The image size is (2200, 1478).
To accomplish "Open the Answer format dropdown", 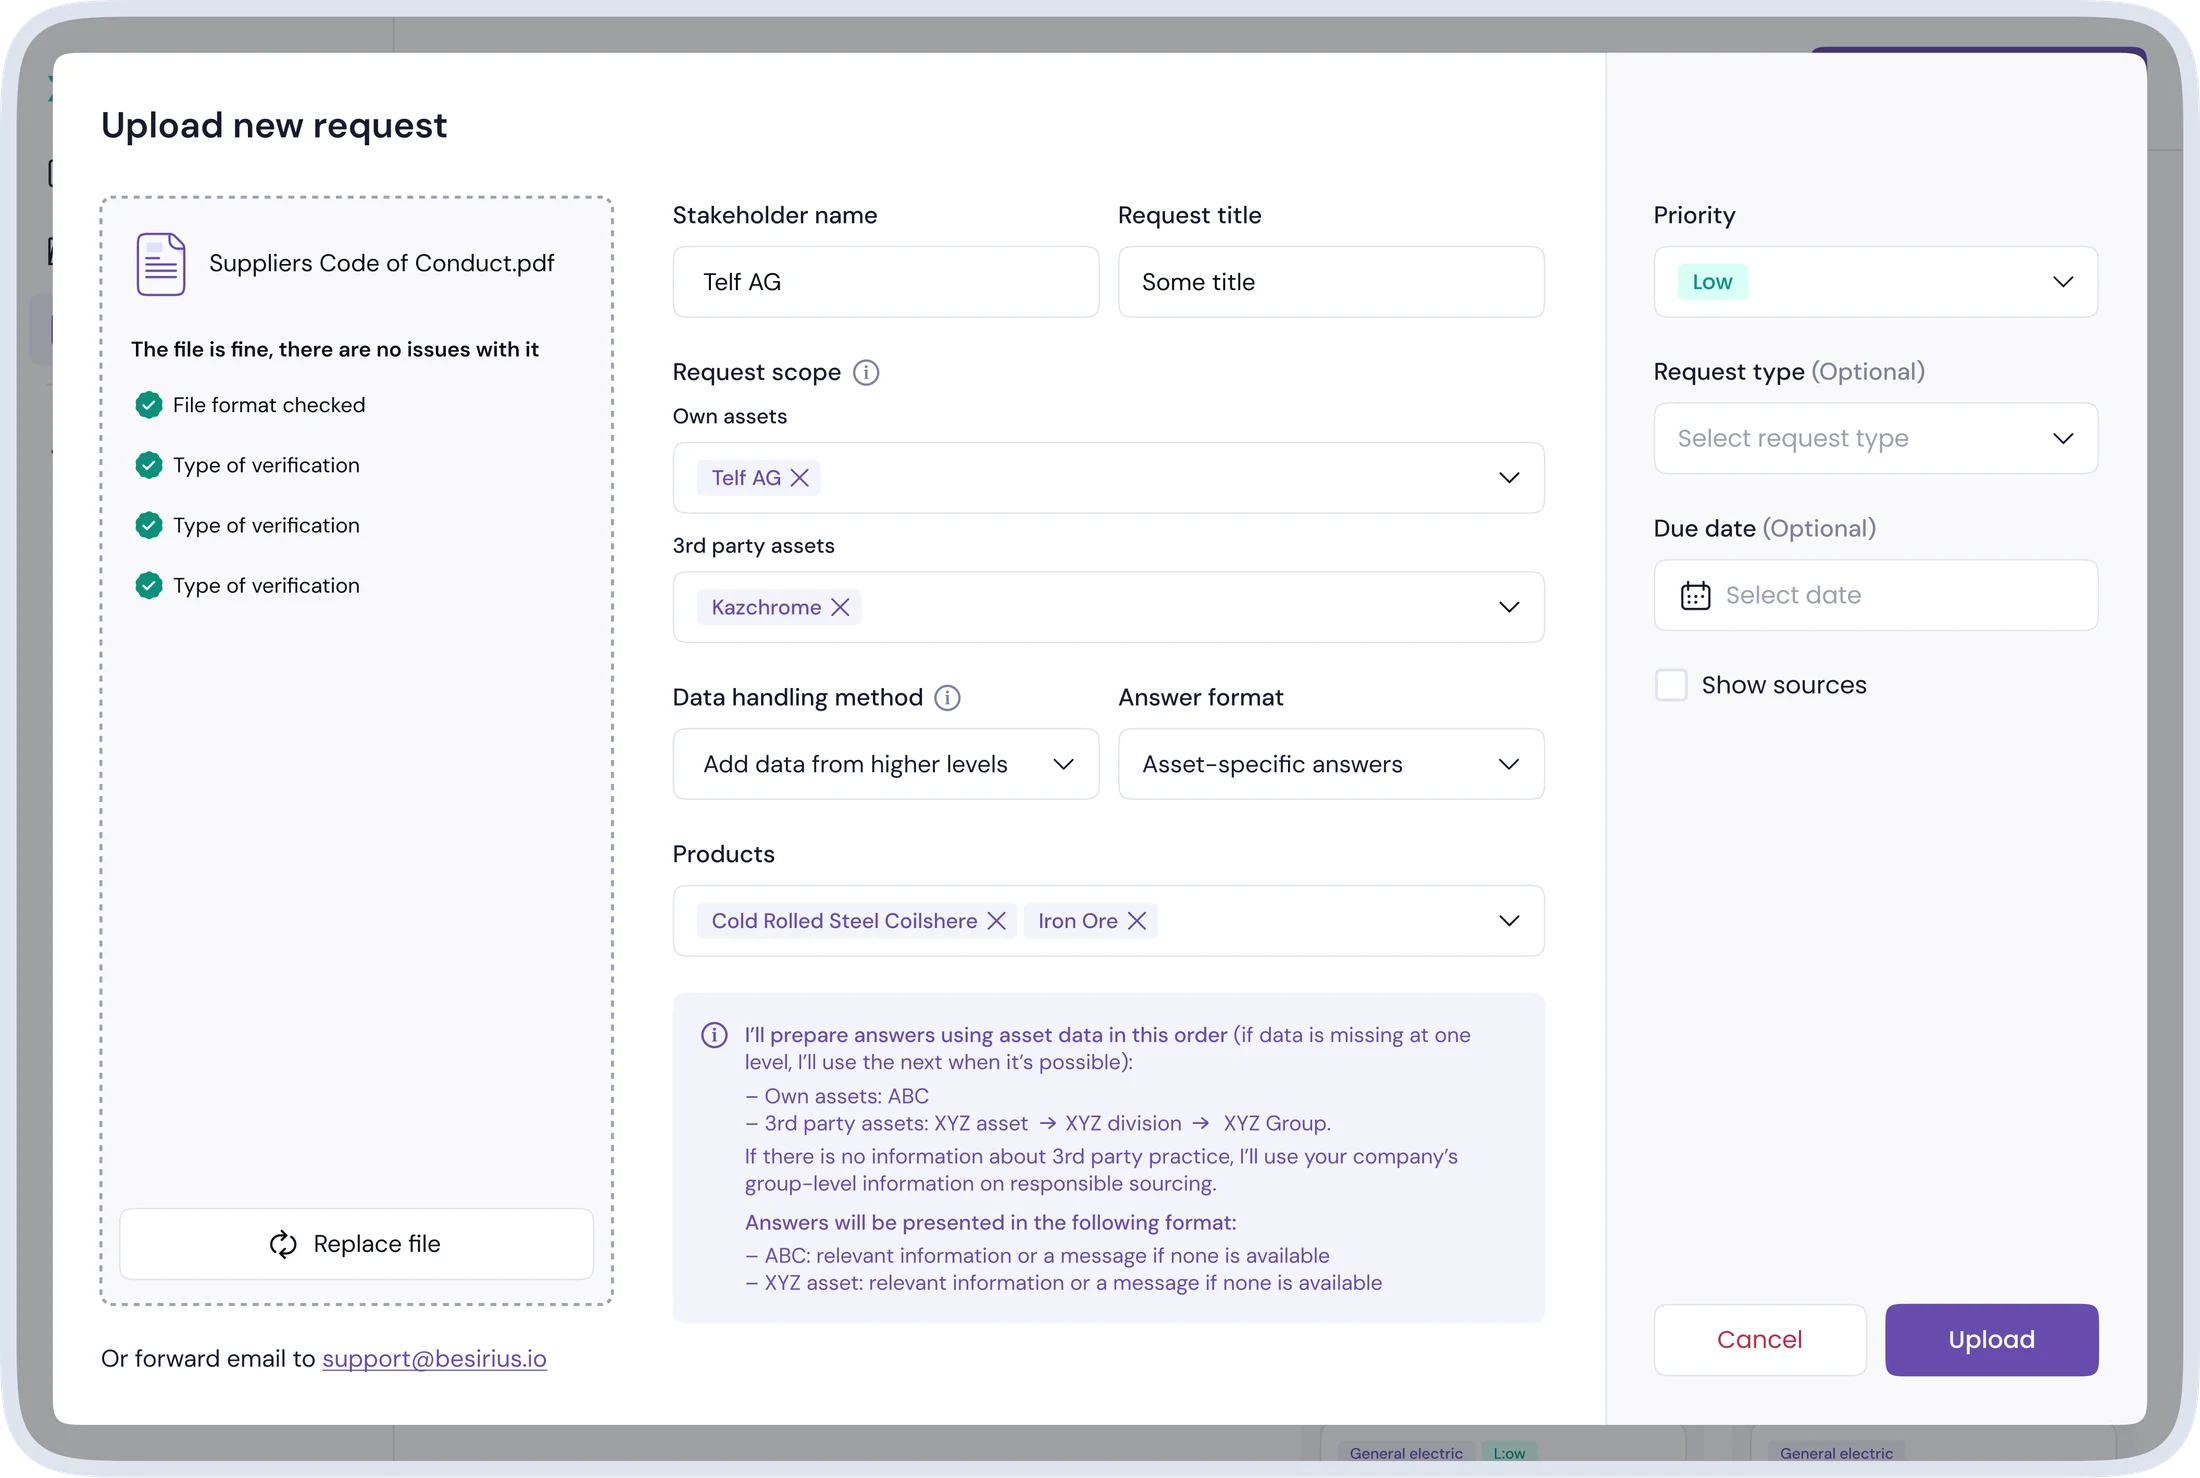I will 1331,764.
